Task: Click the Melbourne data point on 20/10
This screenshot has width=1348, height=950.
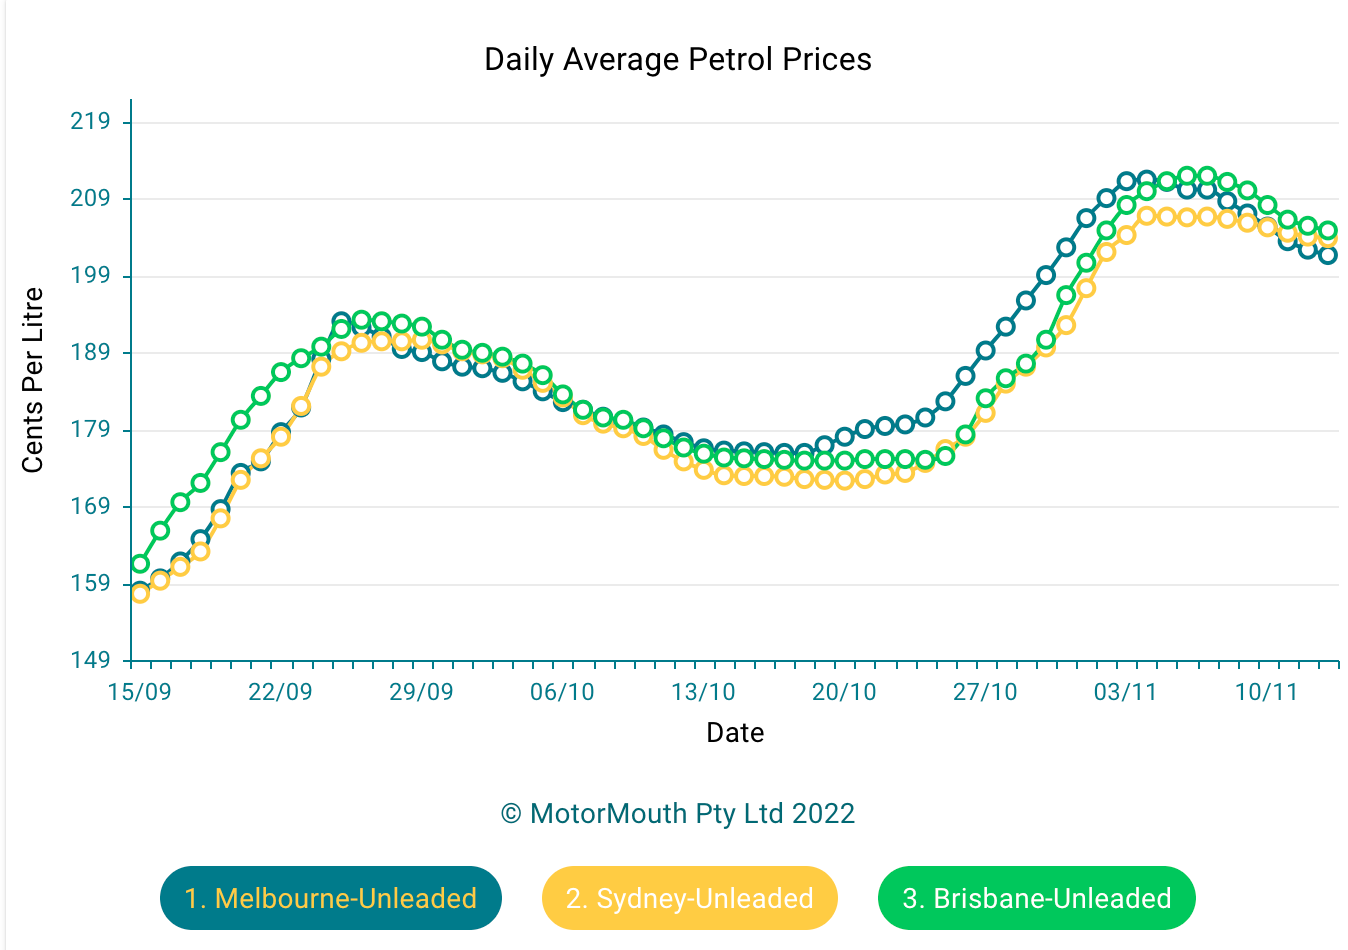Action: click(845, 436)
